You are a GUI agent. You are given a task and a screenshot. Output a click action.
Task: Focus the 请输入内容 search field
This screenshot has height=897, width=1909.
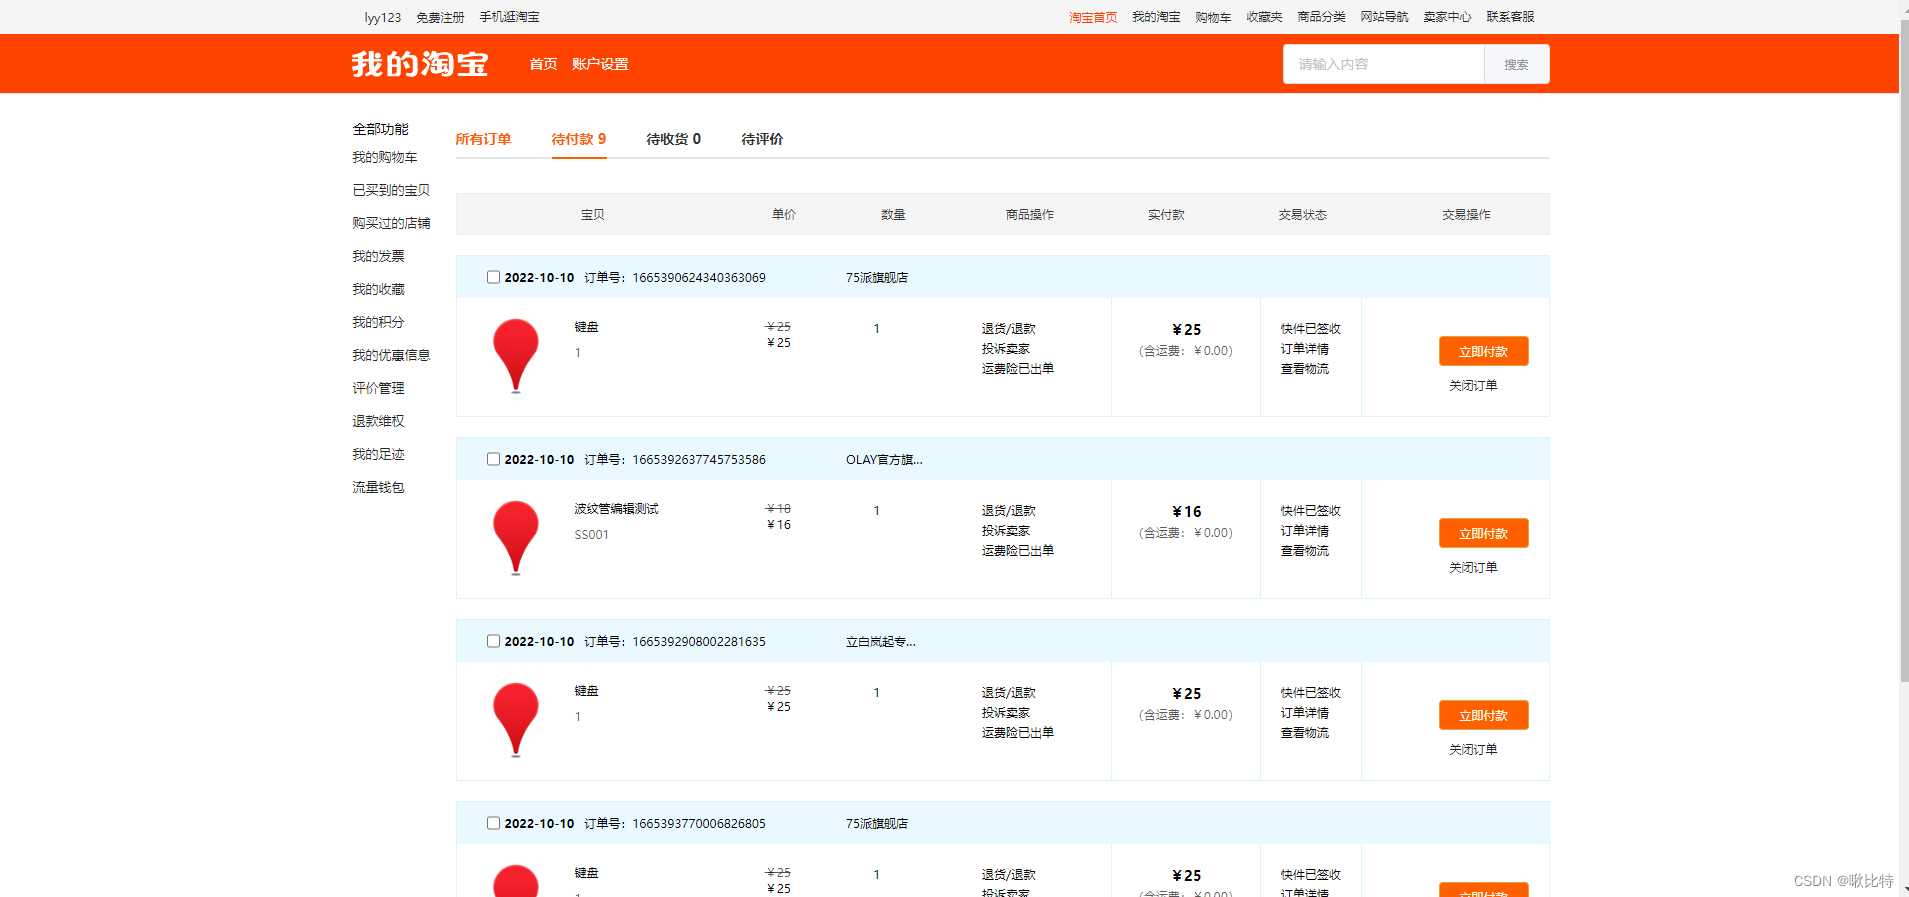[1384, 64]
